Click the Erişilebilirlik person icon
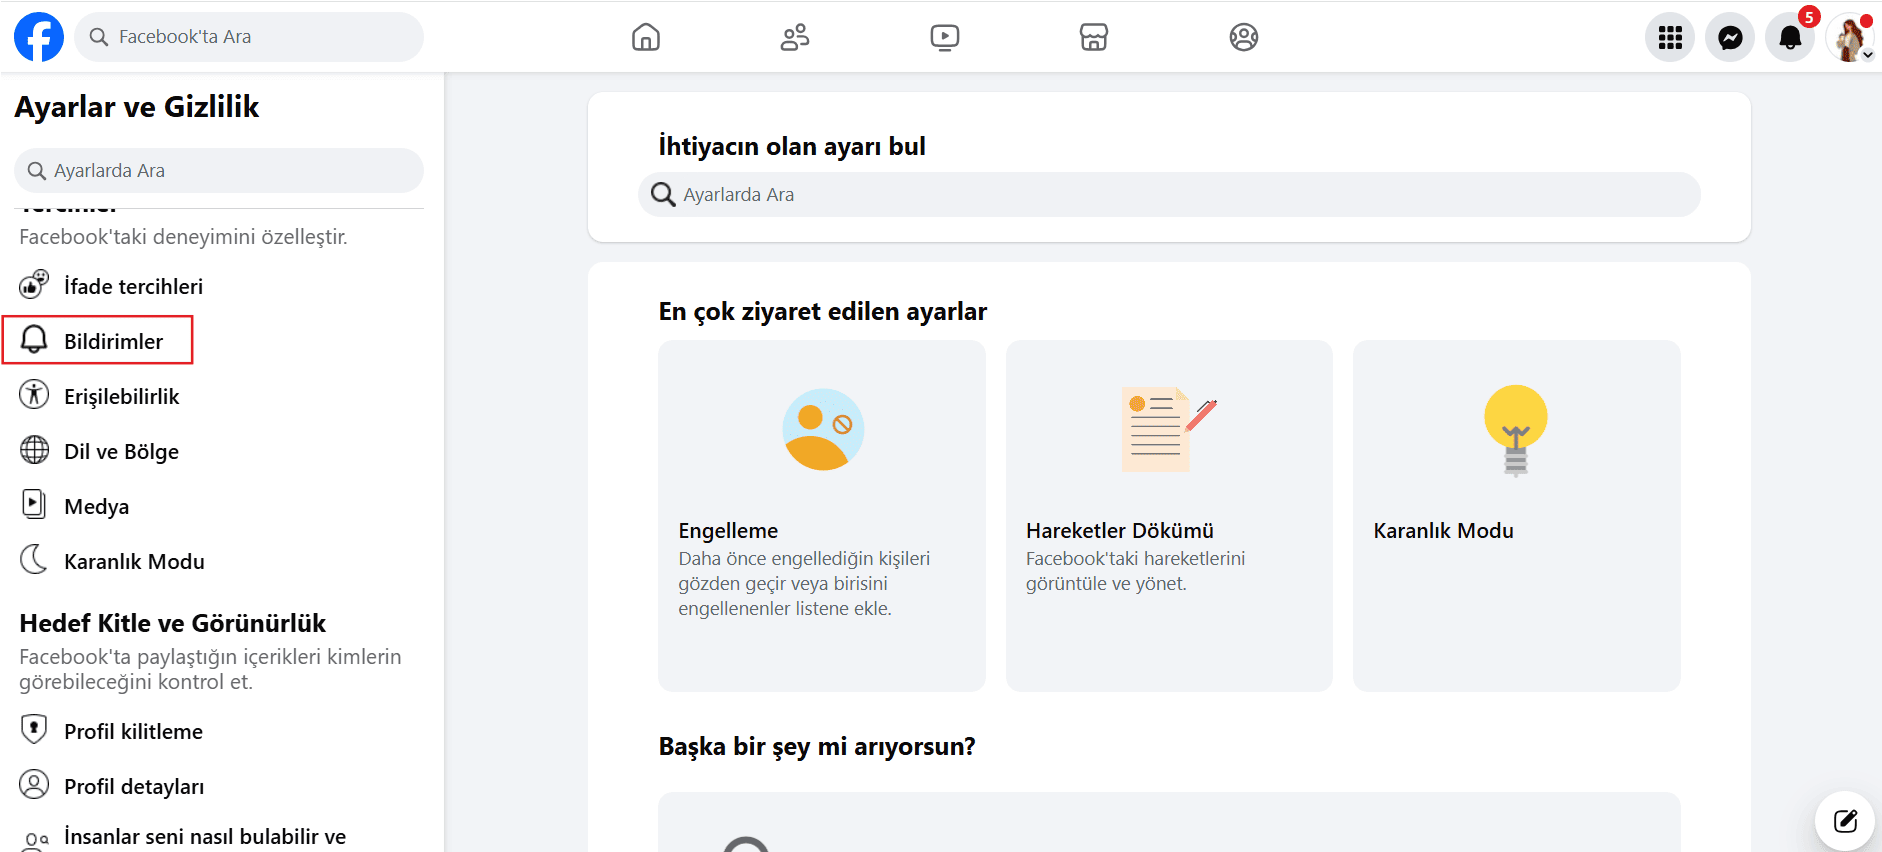The height and width of the screenshot is (852, 1882). coord(34,395)
